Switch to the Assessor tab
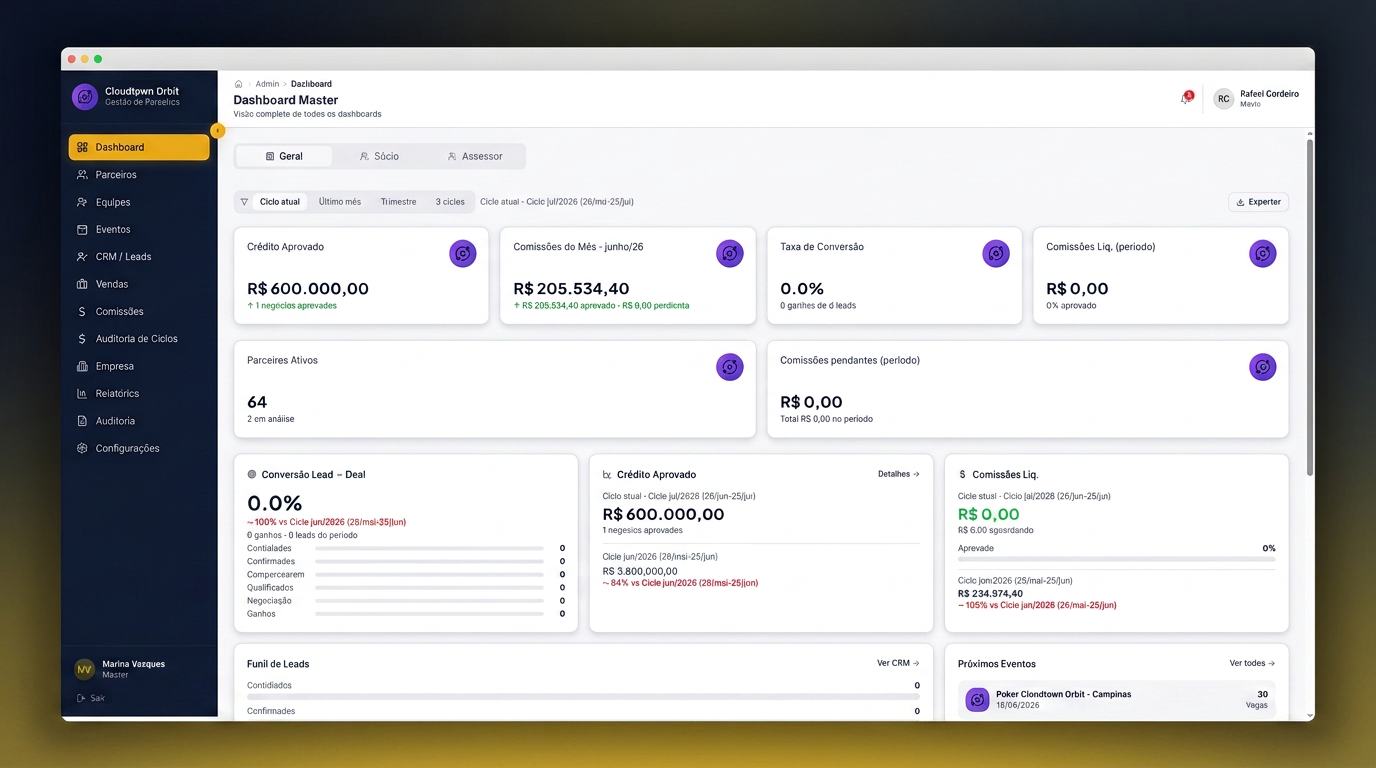This screenshot has width=1376, height=768. point(475,156)
